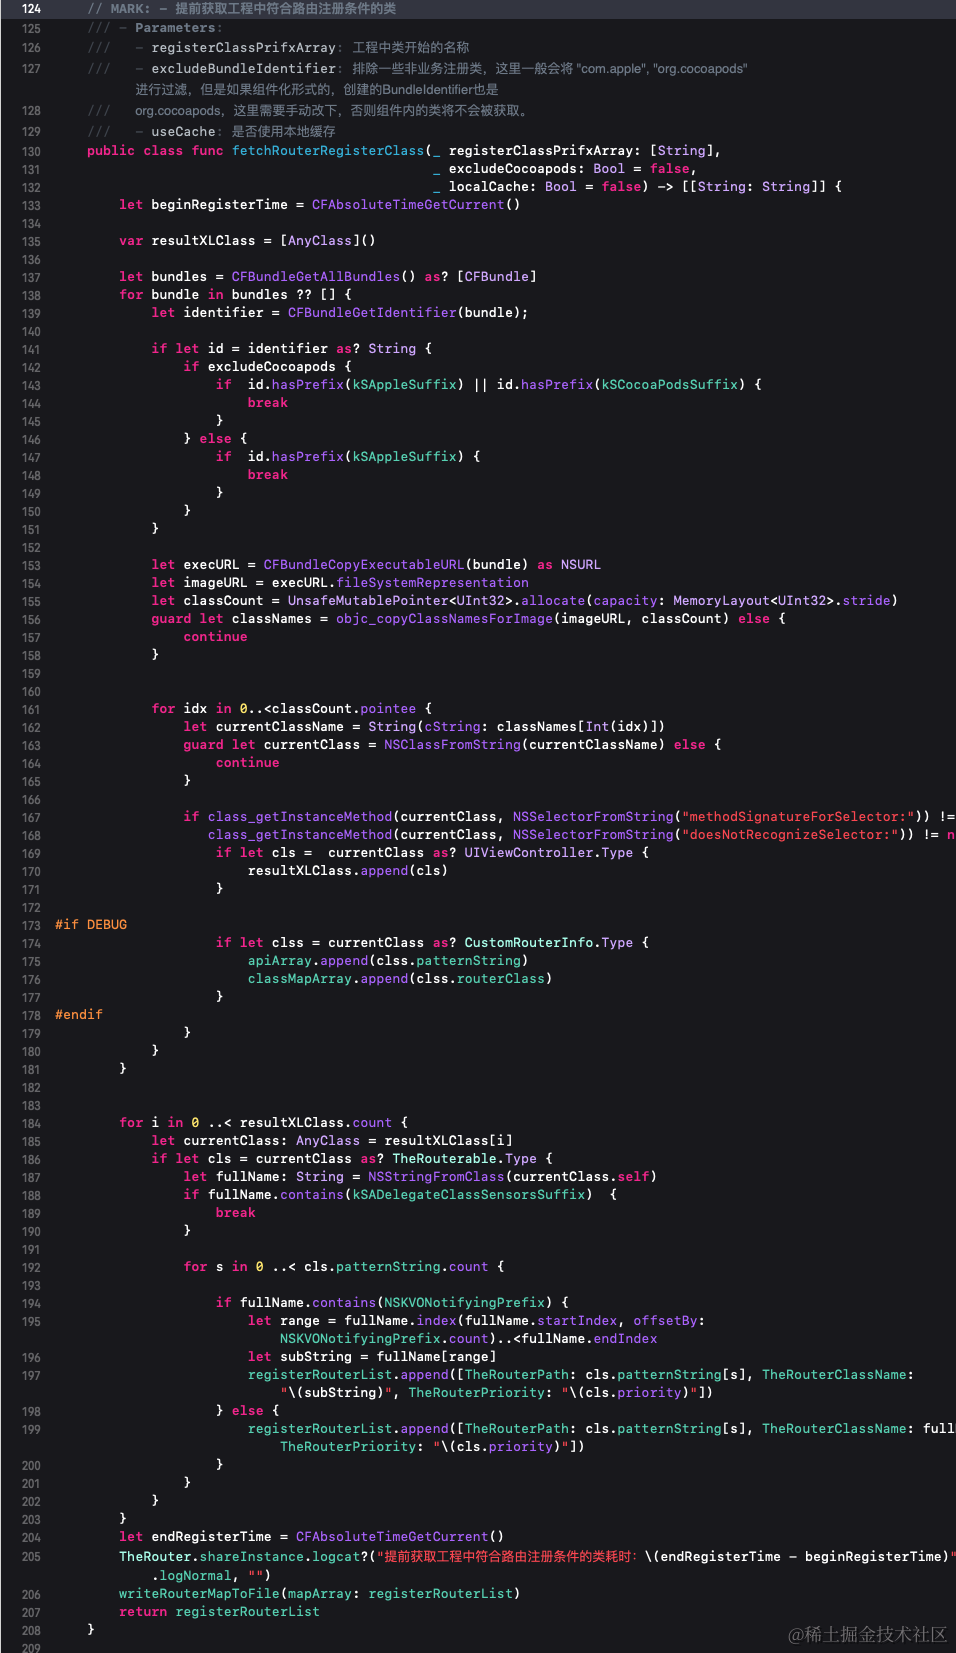Click the startIndex property on line 195
The height and width of the screenshot is (1653, 956).
[x=577, y=1321]
